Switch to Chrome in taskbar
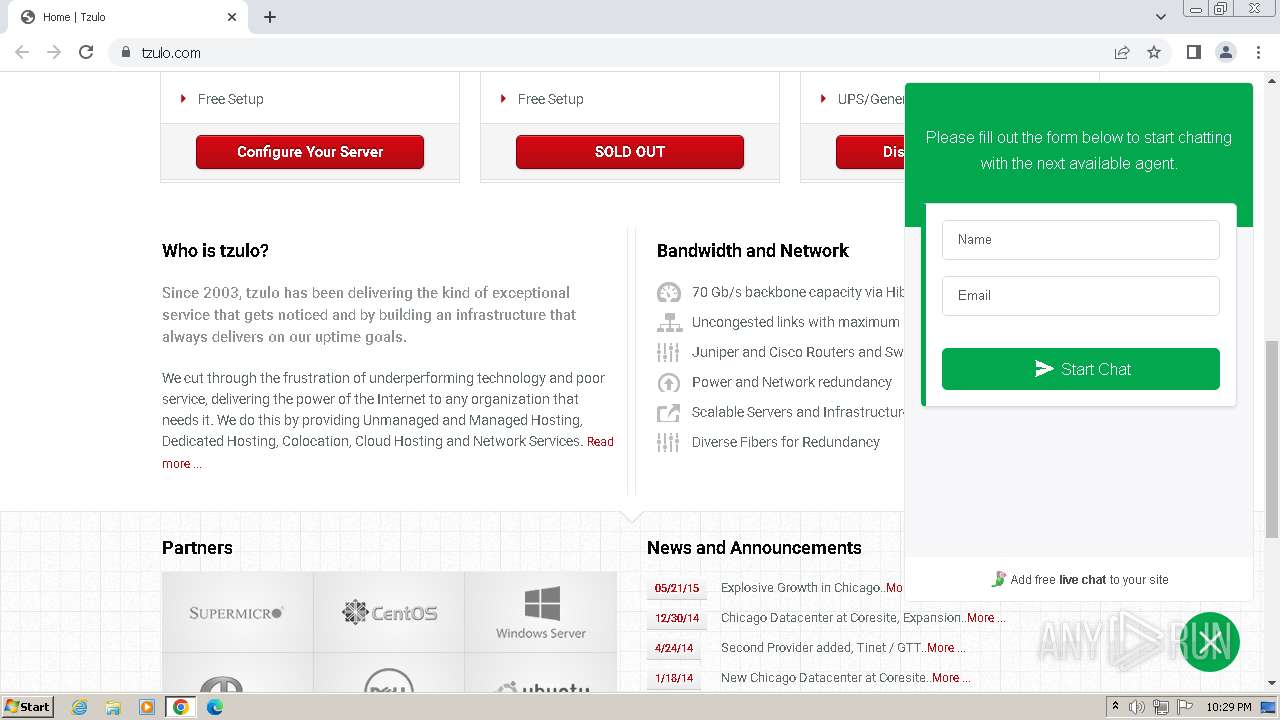The image size is (1280, 720). click(x=181, y=707)
